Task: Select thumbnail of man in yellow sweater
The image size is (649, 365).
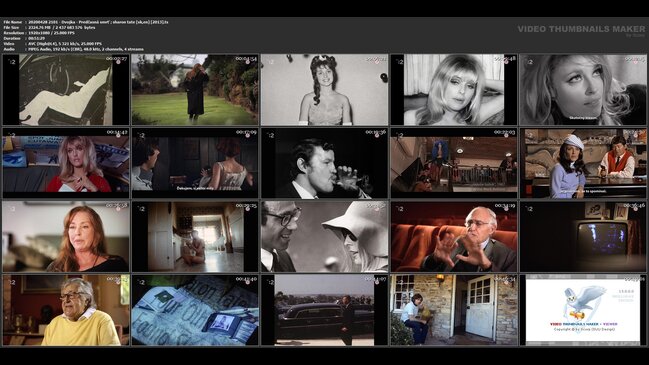Action: click(x=66, y=310)
